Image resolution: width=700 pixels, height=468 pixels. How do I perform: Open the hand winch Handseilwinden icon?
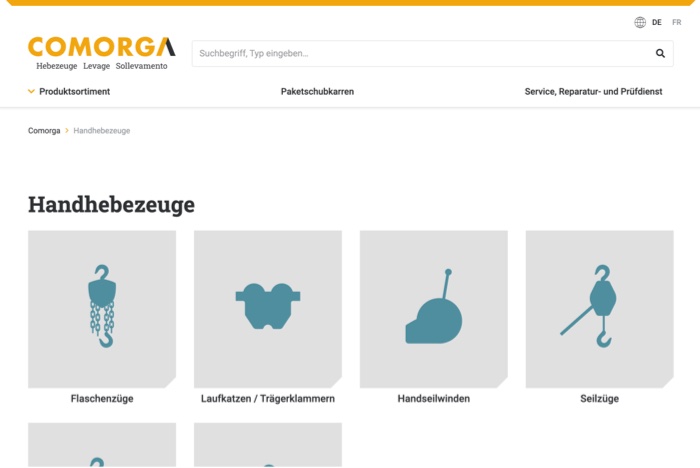click(433, 308)
